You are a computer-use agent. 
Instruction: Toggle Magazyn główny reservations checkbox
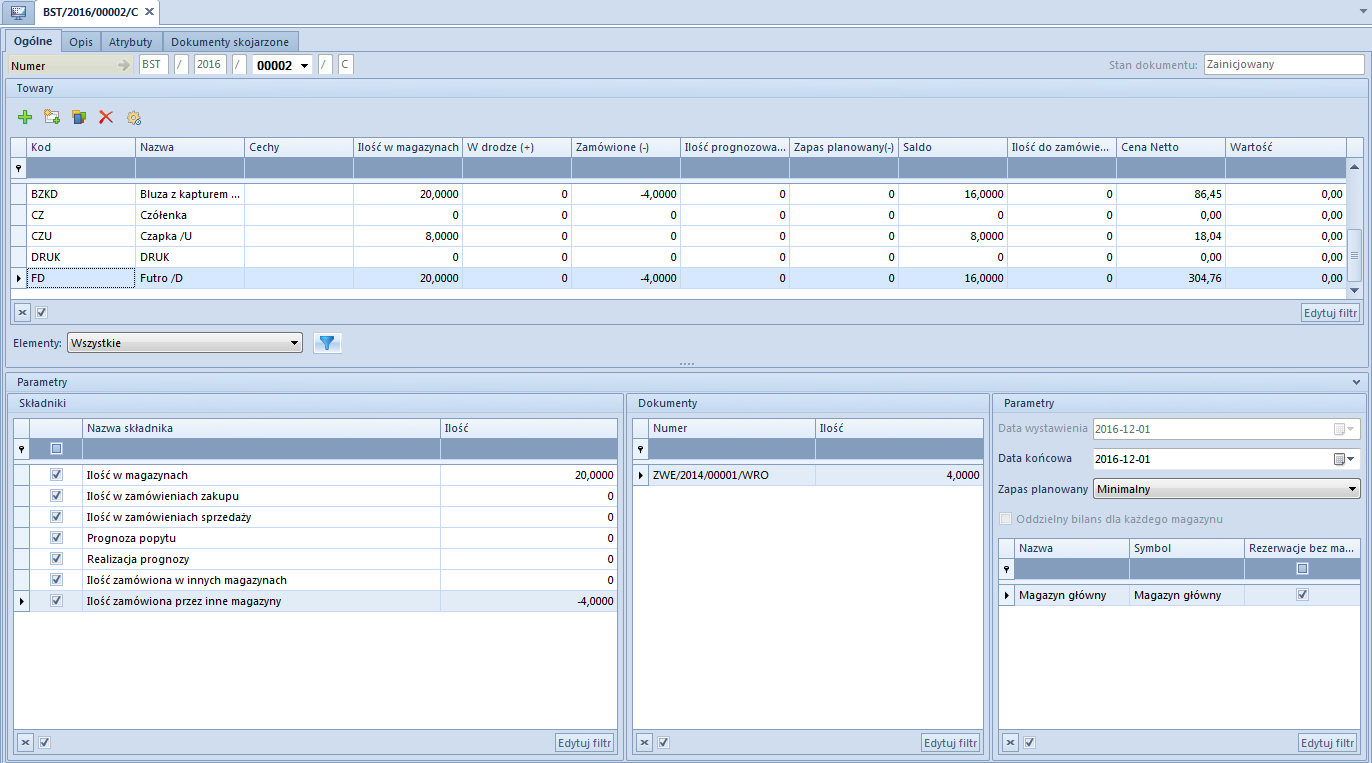click(1301, 595)
